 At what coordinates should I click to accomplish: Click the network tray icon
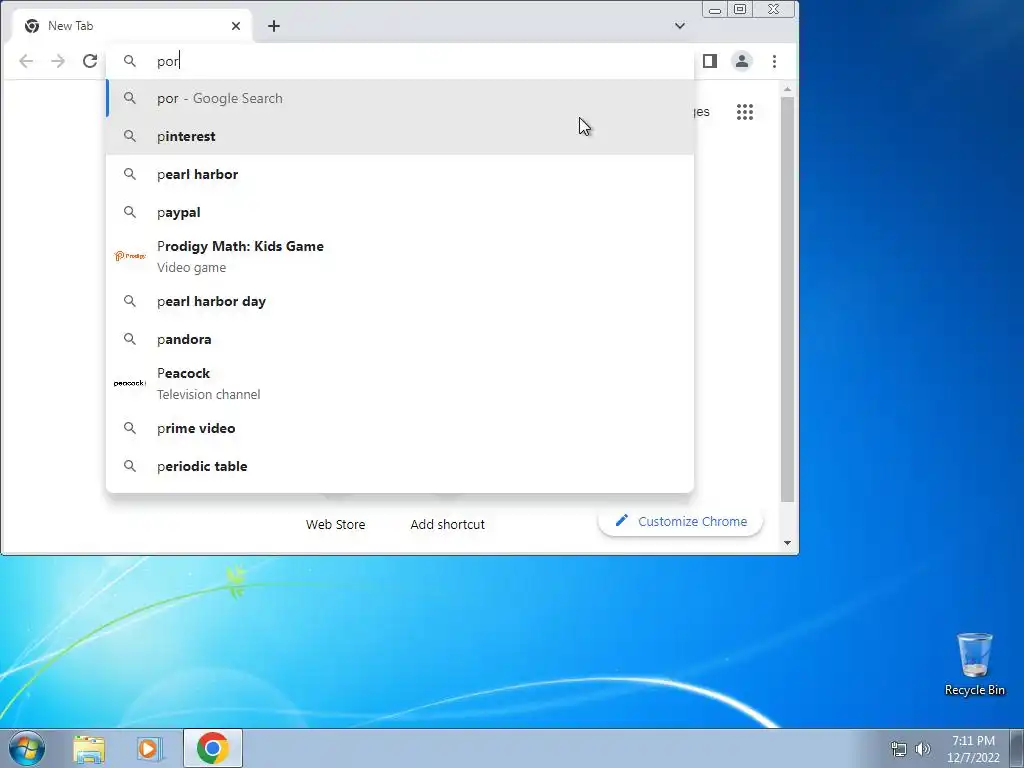899,749
